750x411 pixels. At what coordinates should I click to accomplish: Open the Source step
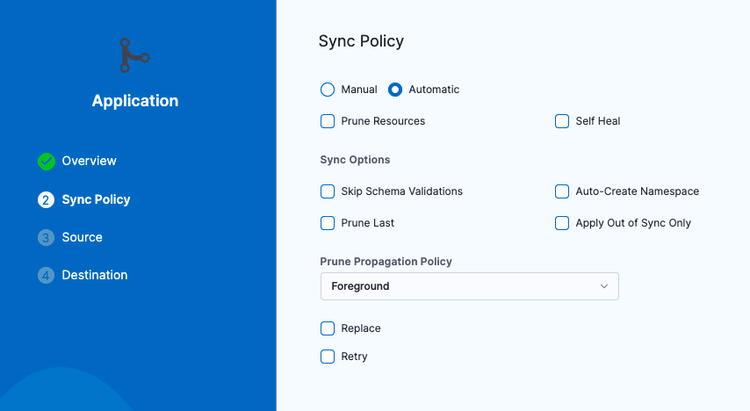pos(82,238)
